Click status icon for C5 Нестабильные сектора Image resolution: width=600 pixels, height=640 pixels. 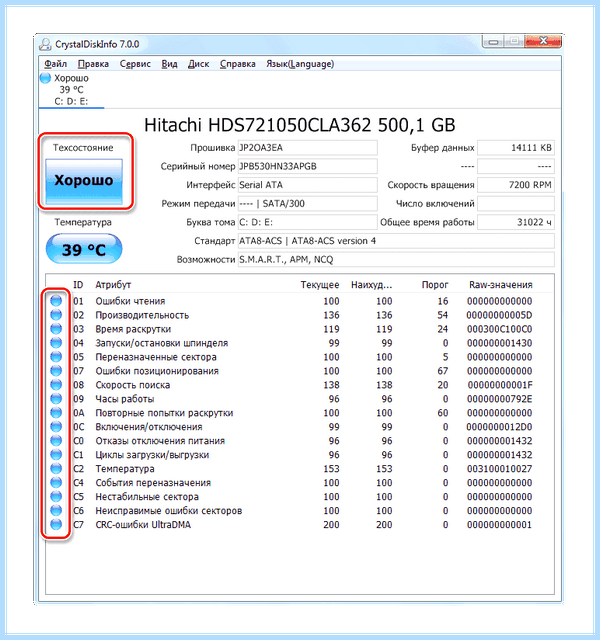pos(56,496)
